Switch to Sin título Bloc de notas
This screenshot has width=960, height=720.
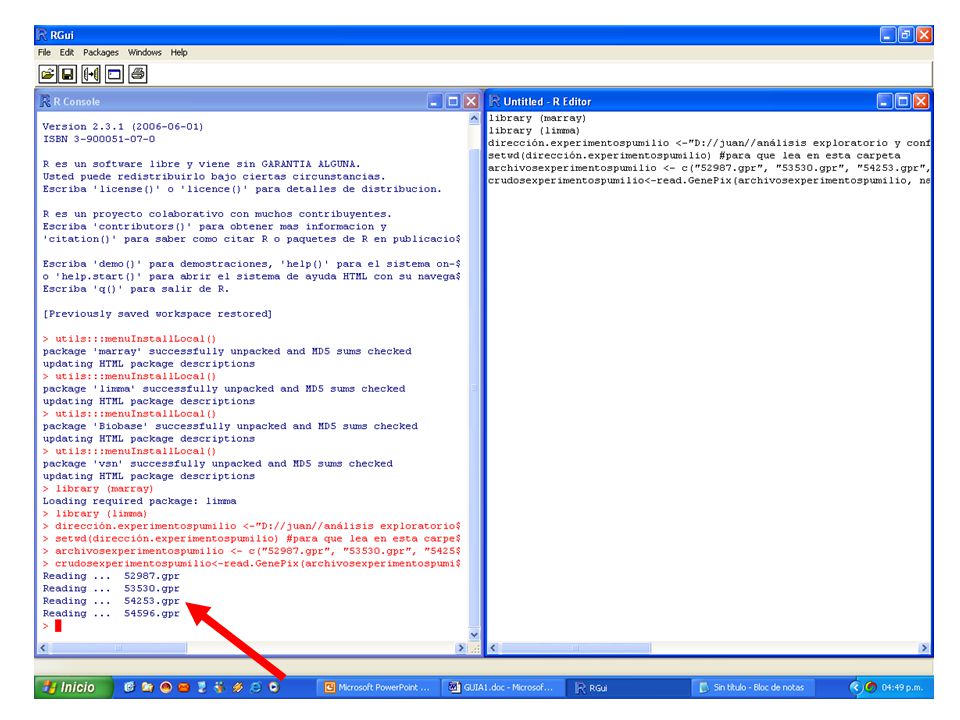tap(752, 688)
